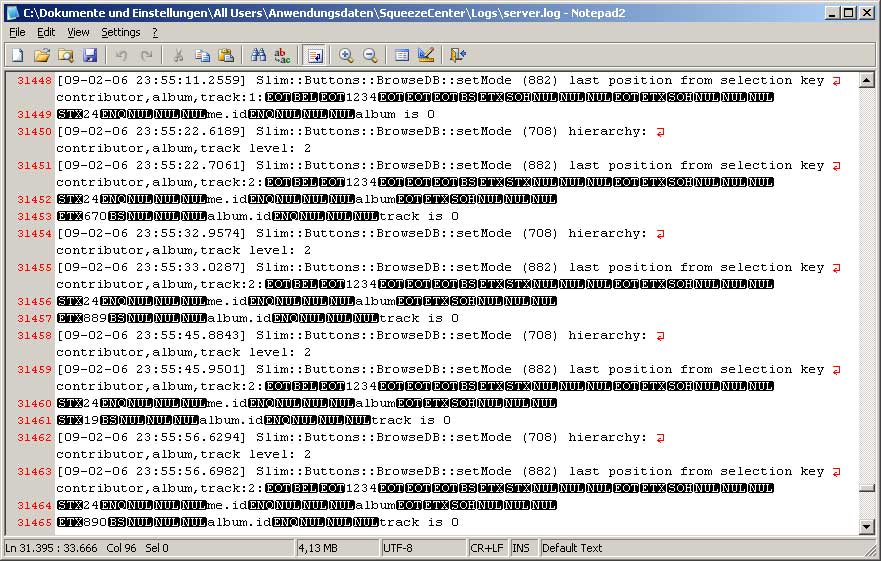
Task: Zoom in with the magnifier plus icon
Action: [346, 56]
